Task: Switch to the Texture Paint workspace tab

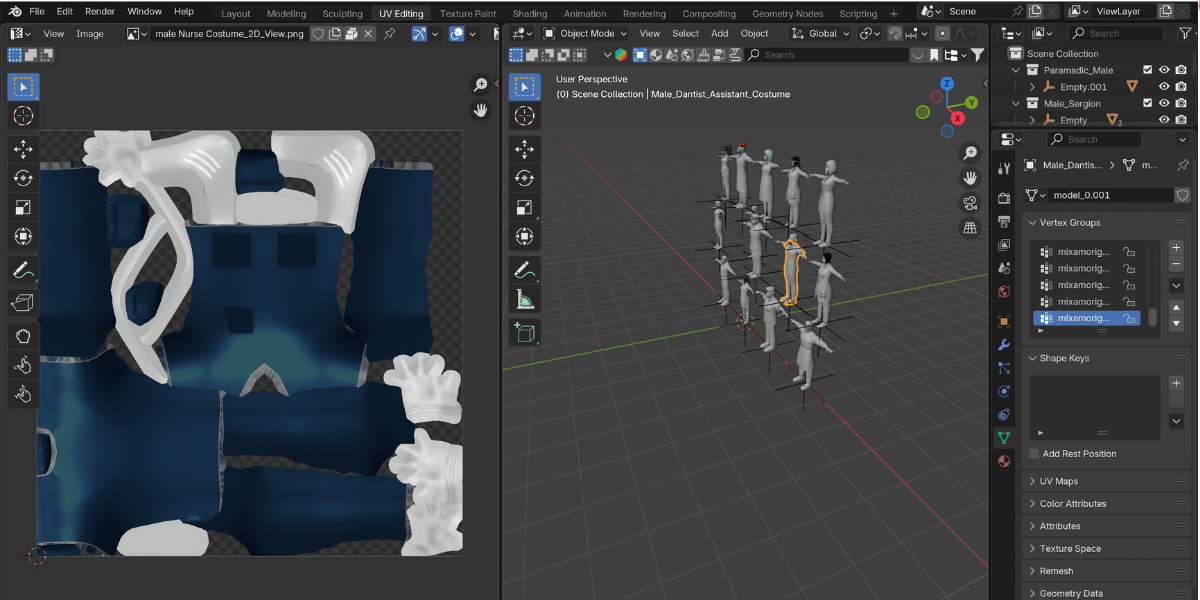Action: coord(468,14)
